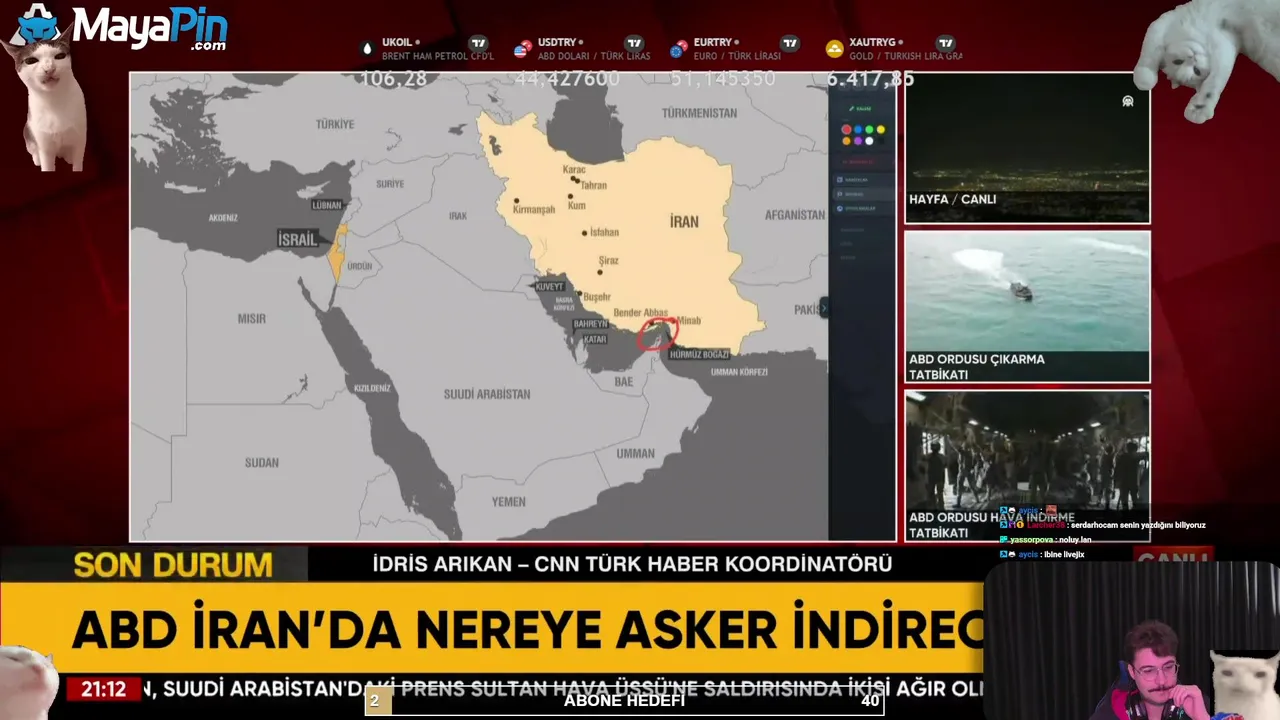The width and height of the screenshot is (1280, 720).
Task: Click the Tahran city label on map
Action: tap(593, 186)
